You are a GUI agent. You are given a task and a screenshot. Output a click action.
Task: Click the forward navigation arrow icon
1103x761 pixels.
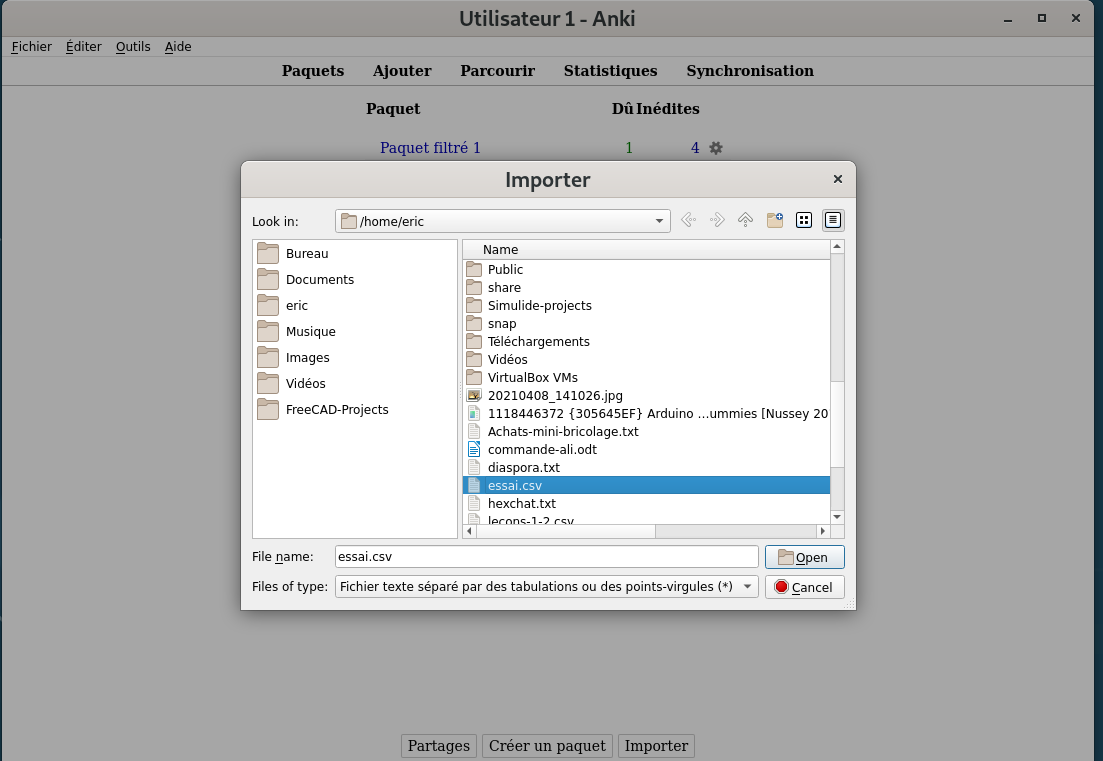[x=717, y=220]
